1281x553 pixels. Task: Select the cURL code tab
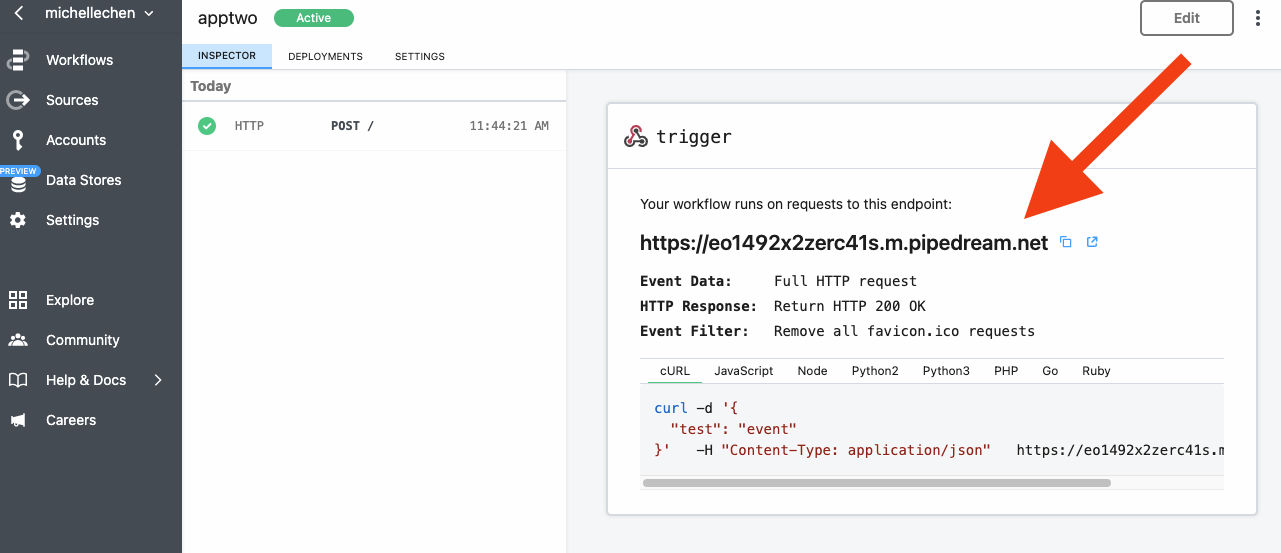[675, 371]
